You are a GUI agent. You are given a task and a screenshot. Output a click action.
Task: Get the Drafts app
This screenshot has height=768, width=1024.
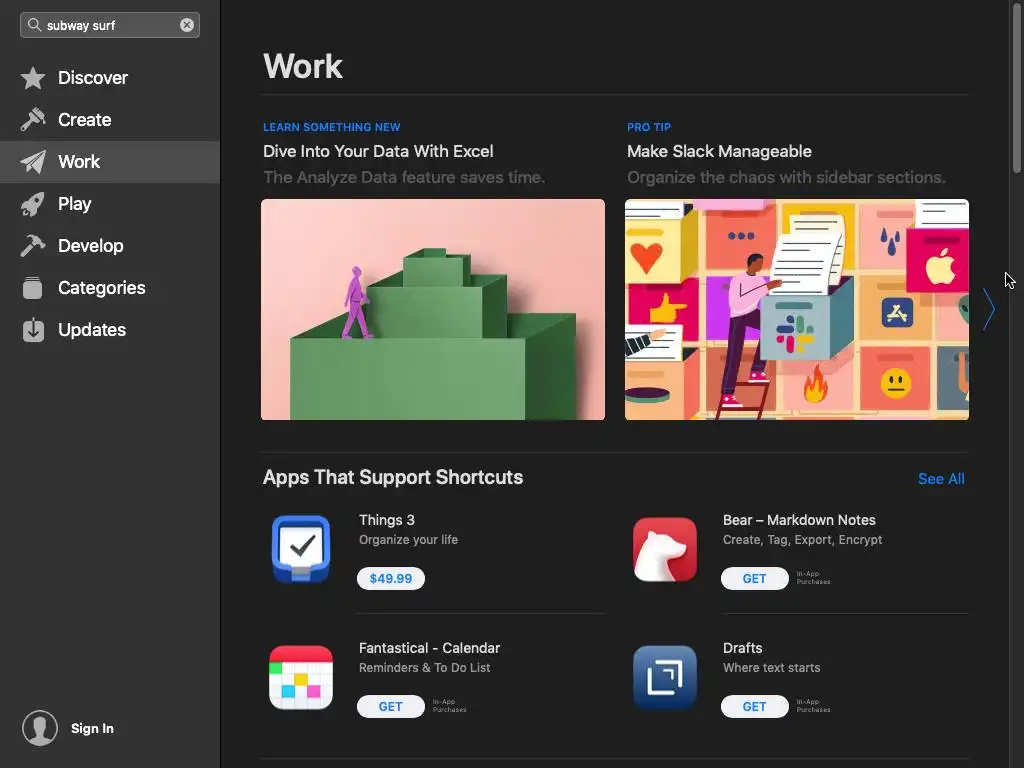point(754,707)
